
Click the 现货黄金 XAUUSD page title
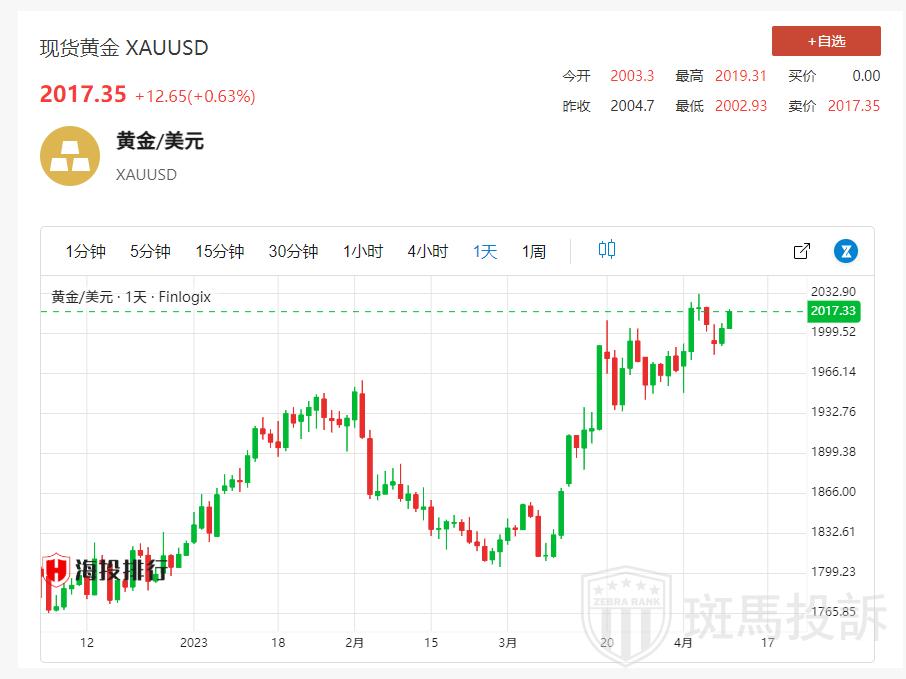click(x=124, y=48)
